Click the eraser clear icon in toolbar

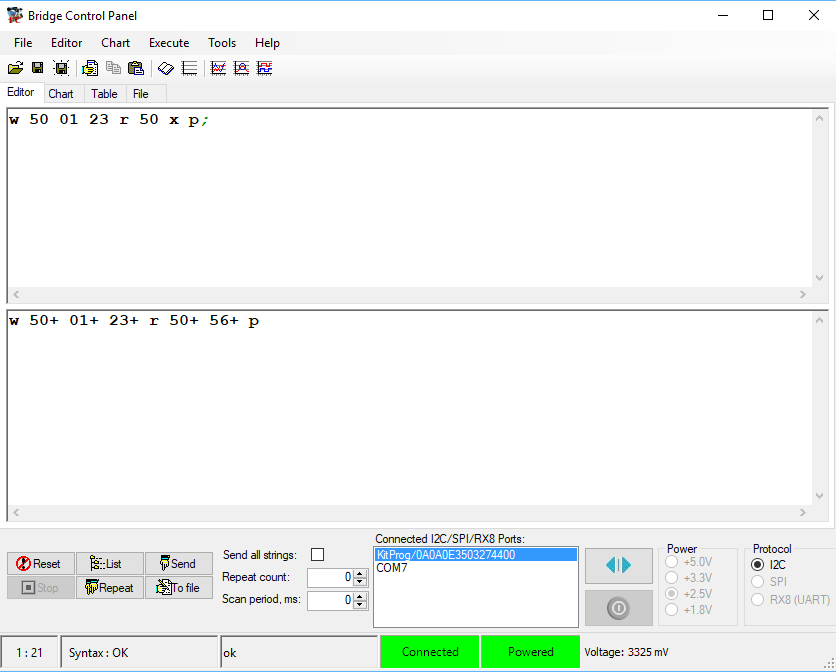pyautogui.click(x=166, y=68)
